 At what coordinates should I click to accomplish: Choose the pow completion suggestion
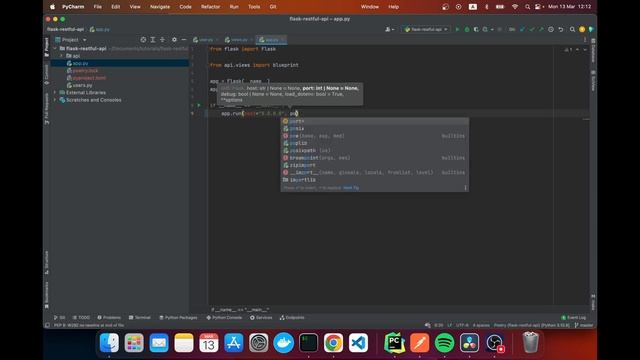click(x=374, y=136)
